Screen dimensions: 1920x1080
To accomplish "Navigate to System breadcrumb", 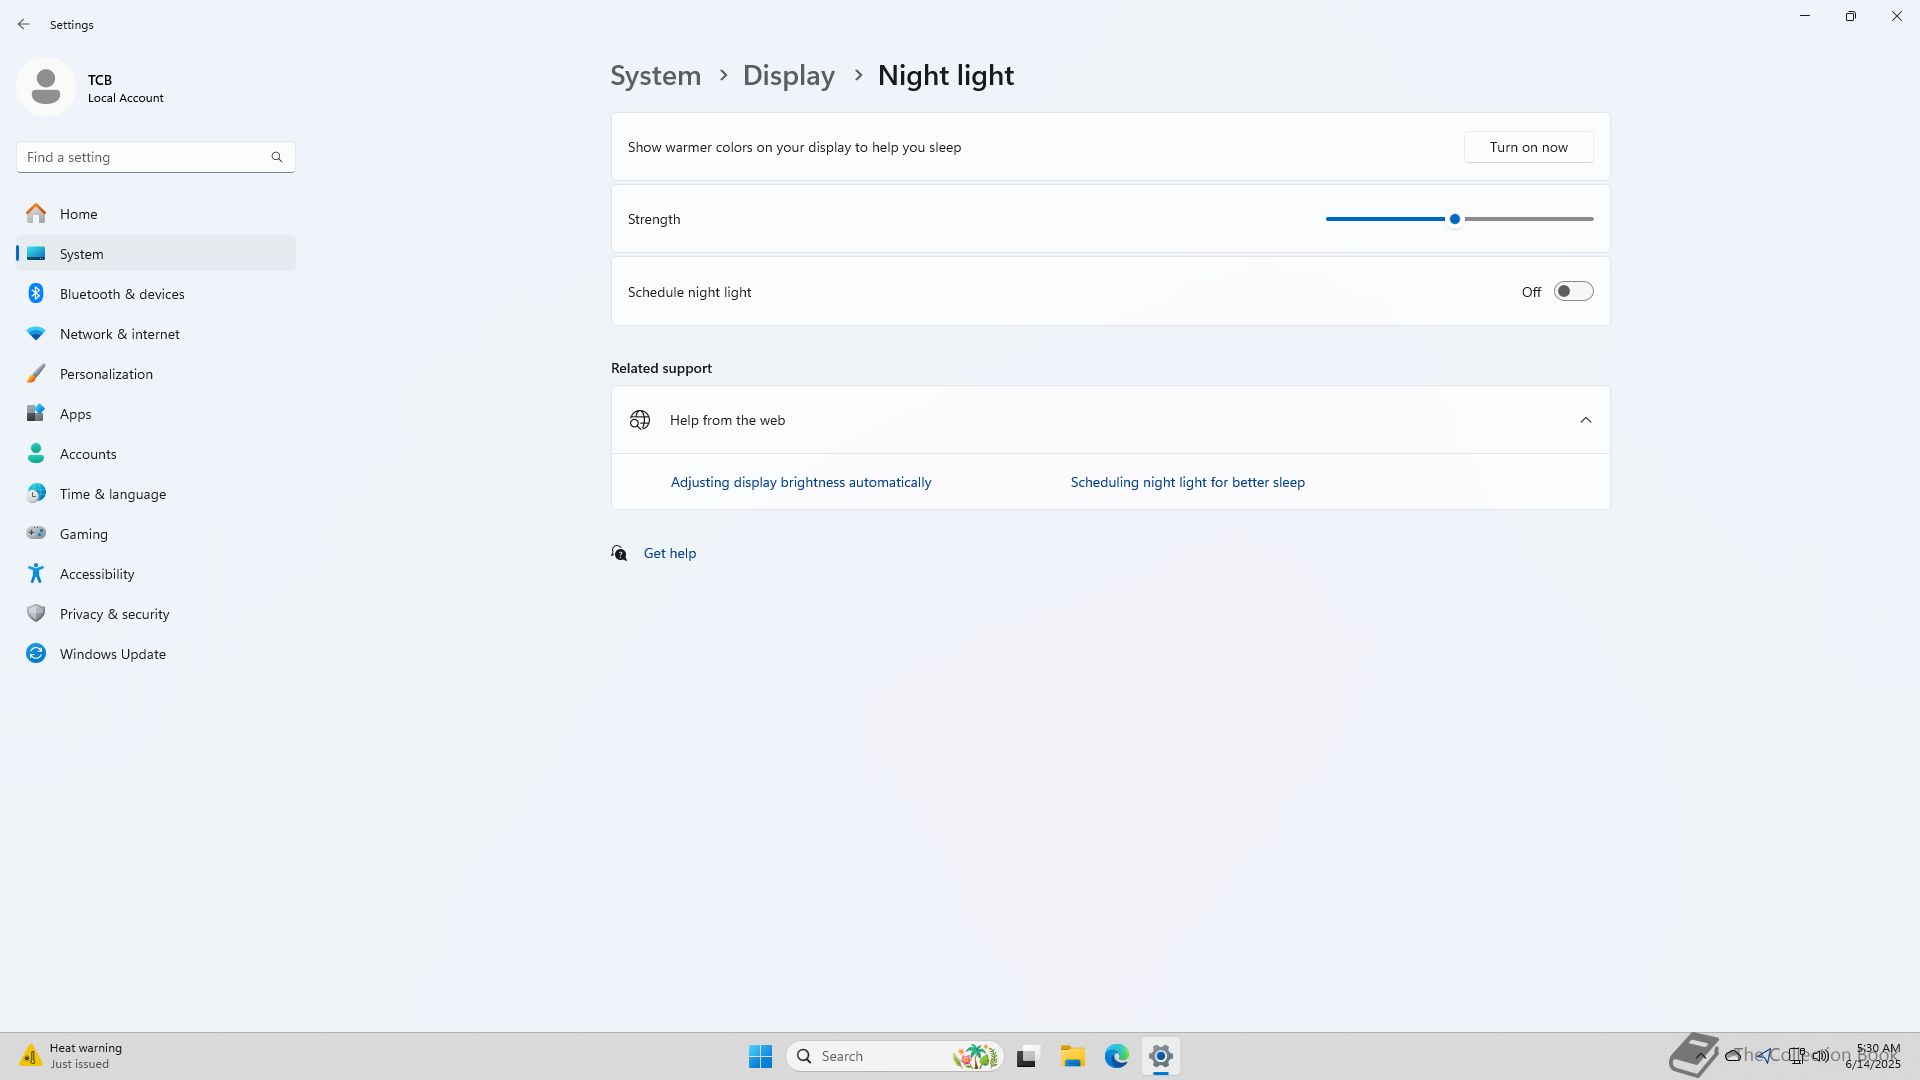I will click(x=656, y=76).
